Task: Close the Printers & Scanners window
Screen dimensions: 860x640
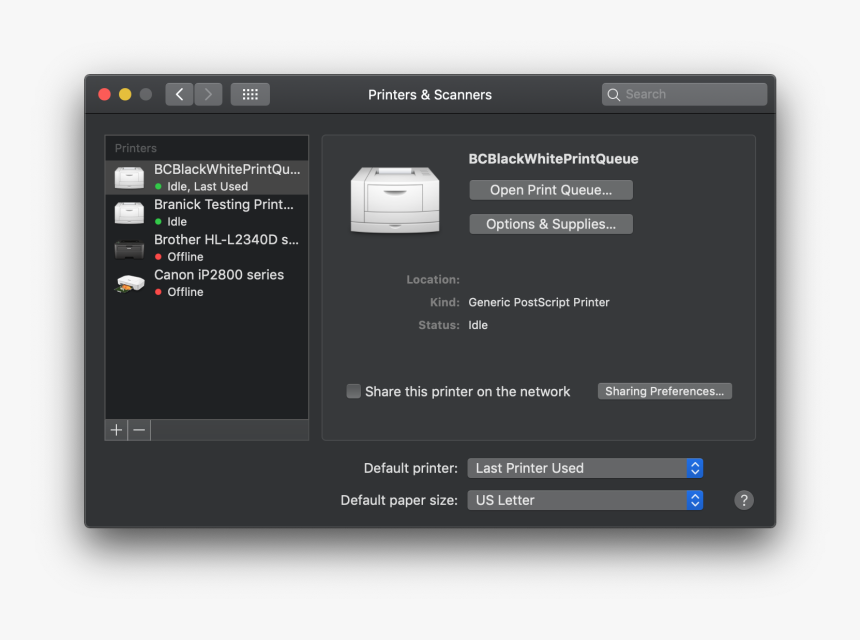Action: [x=104, y=94]
